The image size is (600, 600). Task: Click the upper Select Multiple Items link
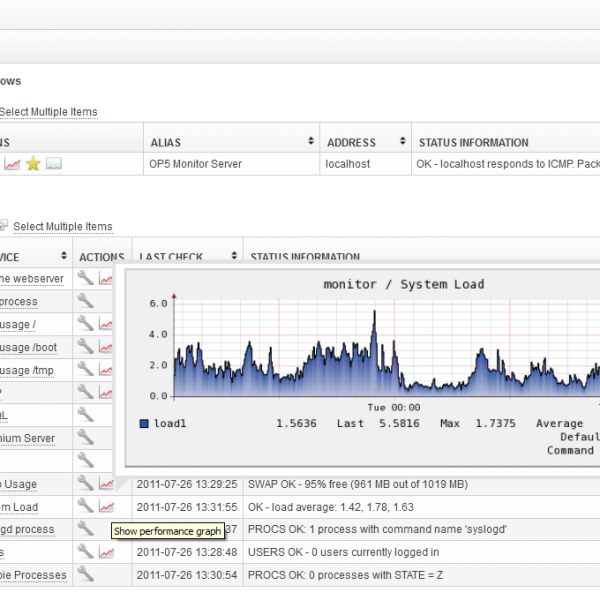[48, 112]
